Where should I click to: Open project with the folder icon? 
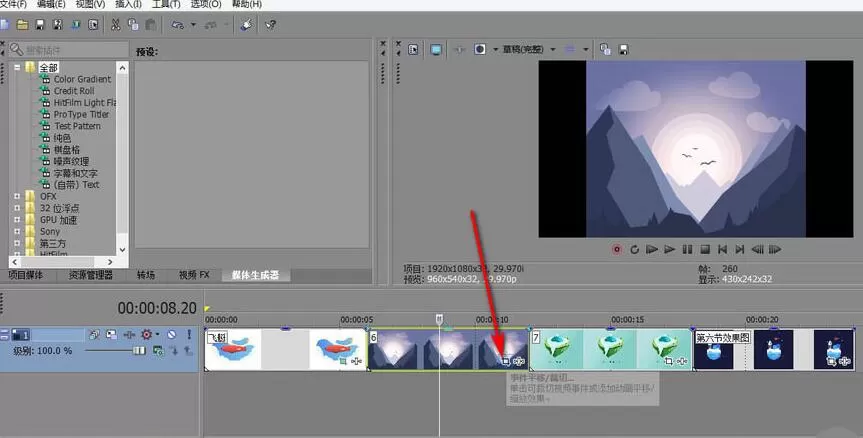point(22,25)
